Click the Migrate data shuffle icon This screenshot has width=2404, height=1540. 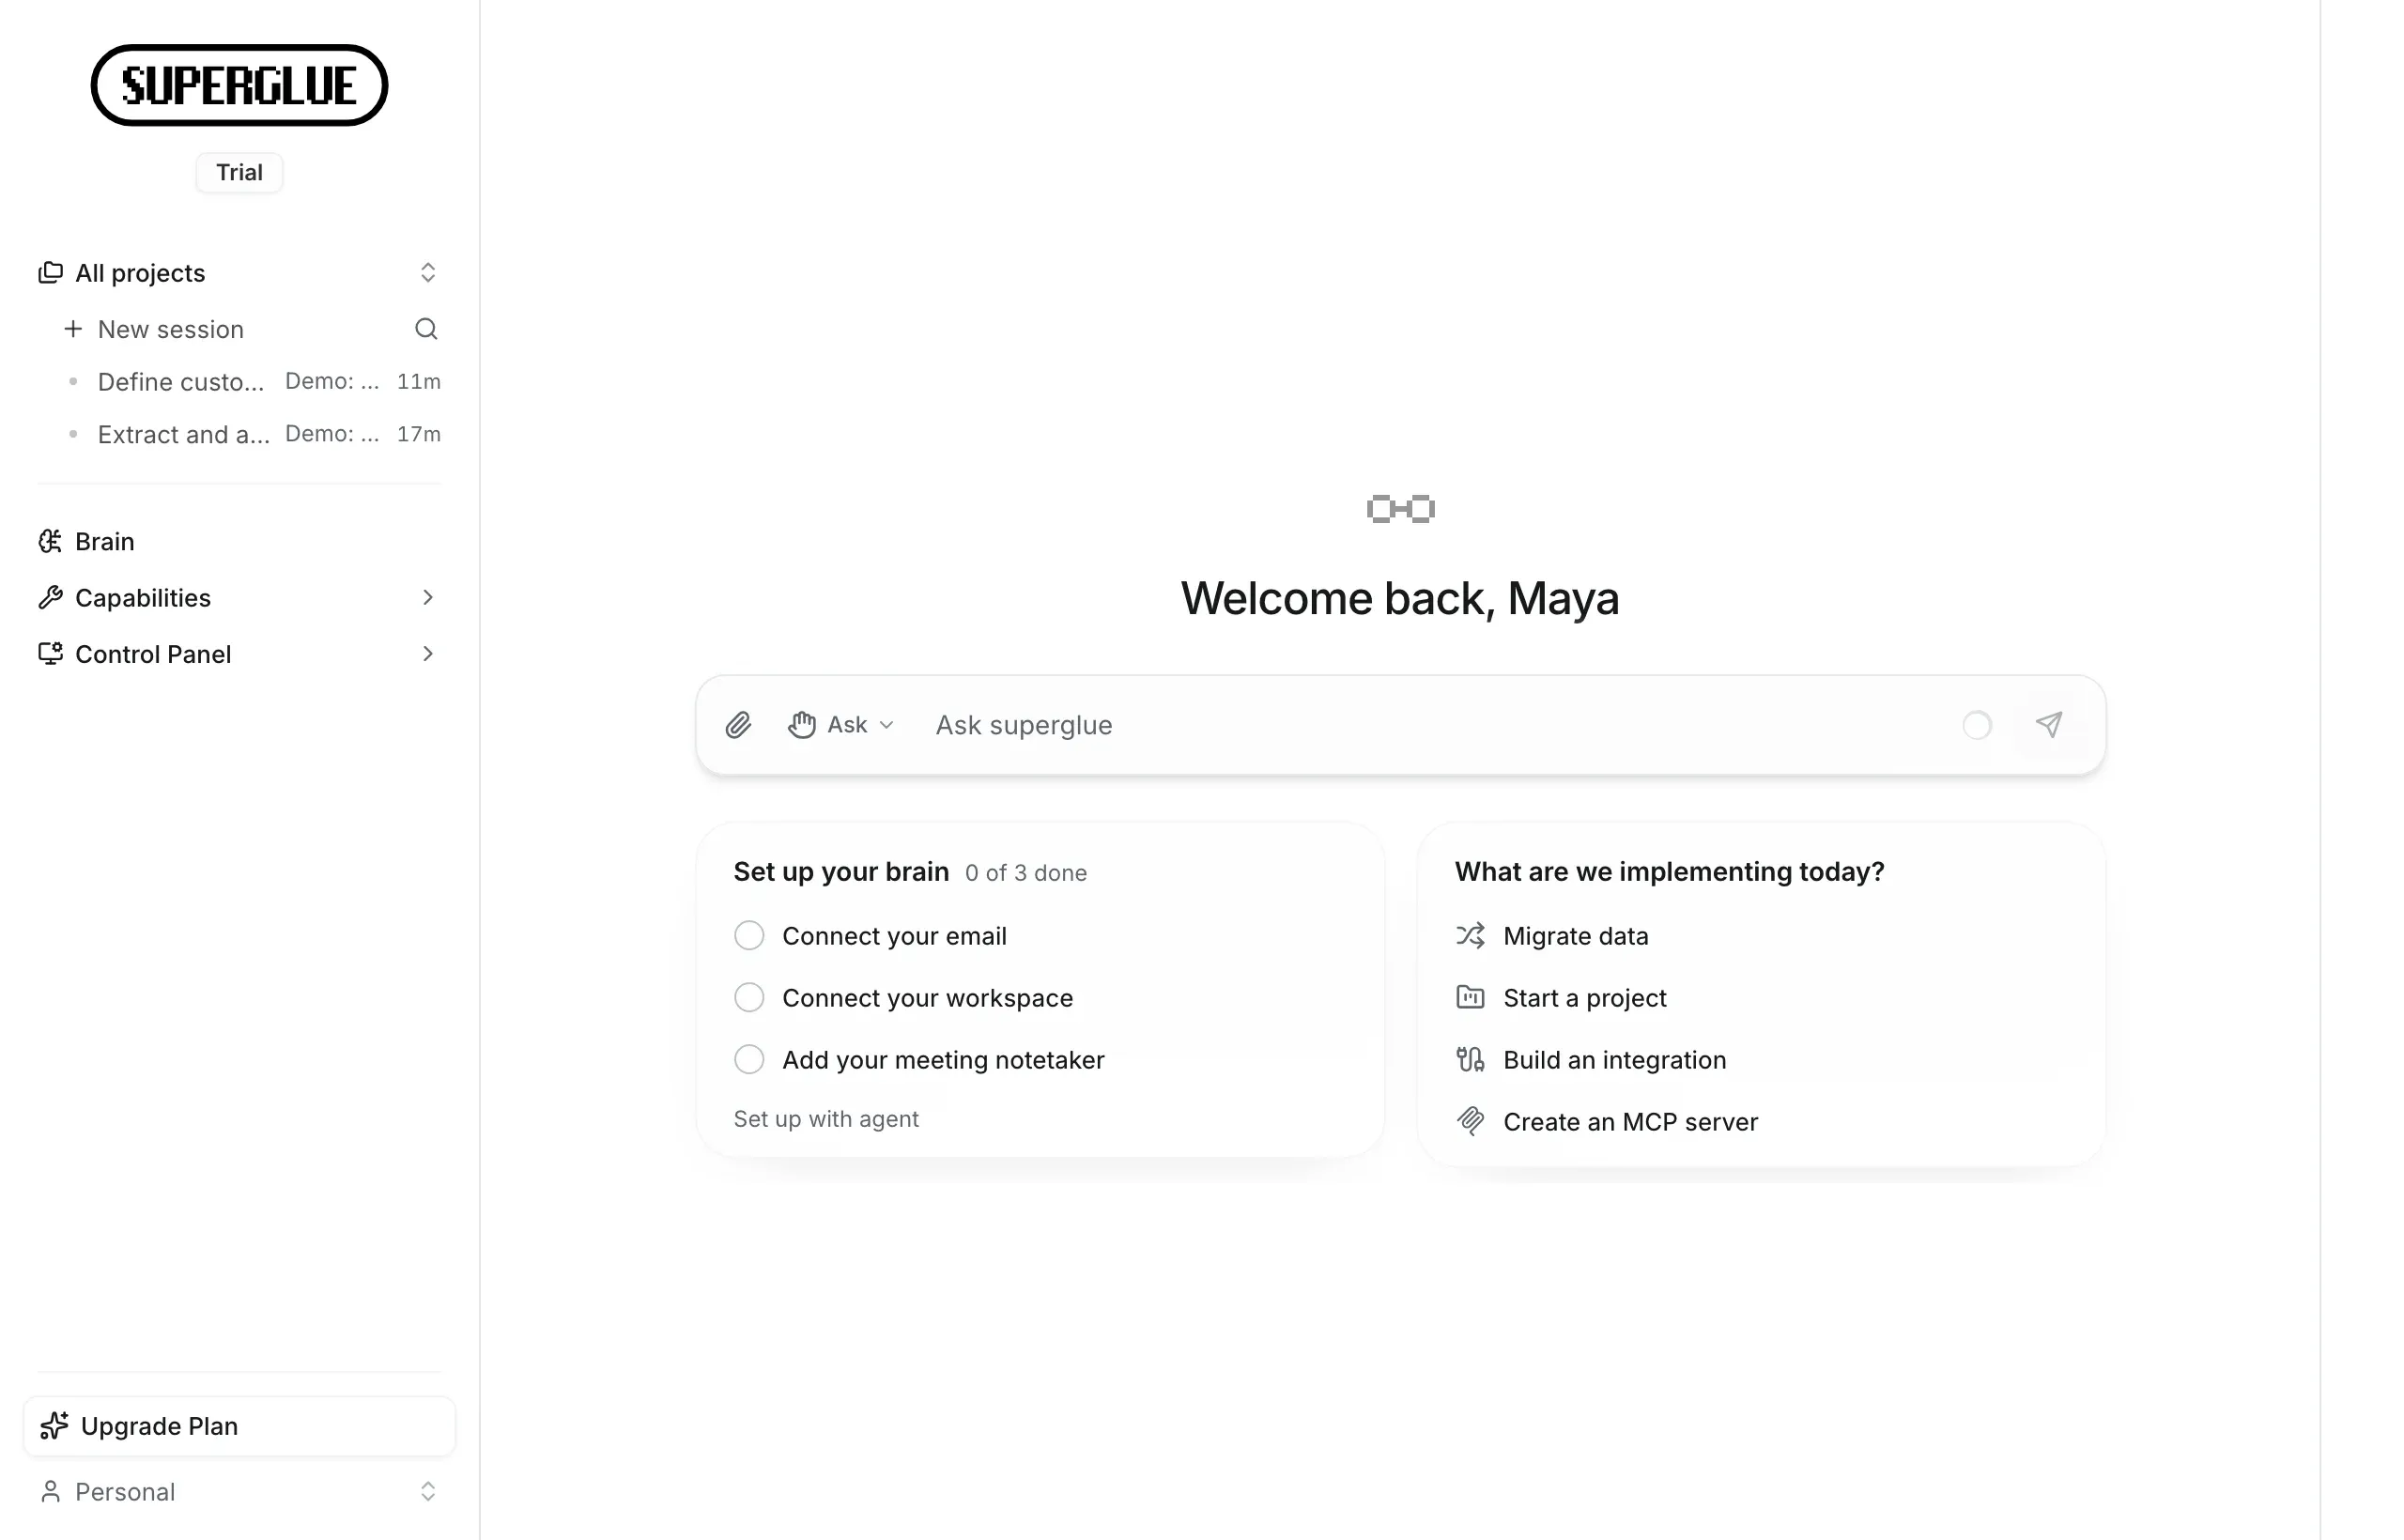tap(1470, 936)
